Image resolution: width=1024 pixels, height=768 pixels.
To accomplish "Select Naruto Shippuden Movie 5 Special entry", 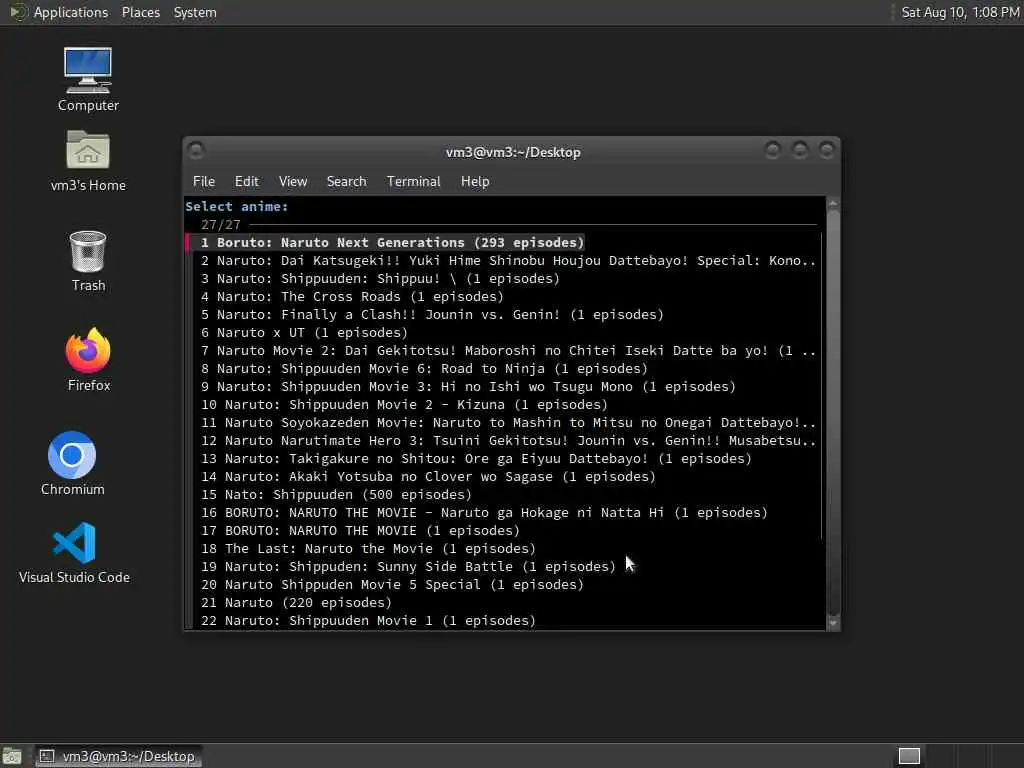I will [x=392, y=584].
